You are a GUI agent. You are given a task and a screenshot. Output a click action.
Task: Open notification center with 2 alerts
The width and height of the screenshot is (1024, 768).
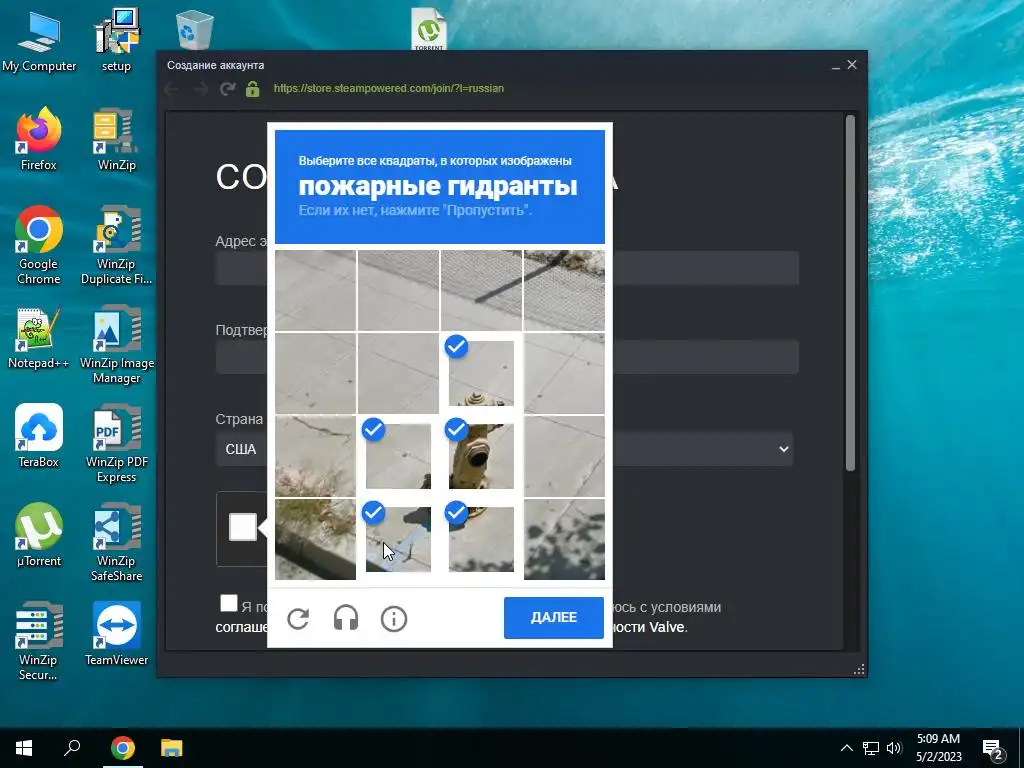pos(993,748)
